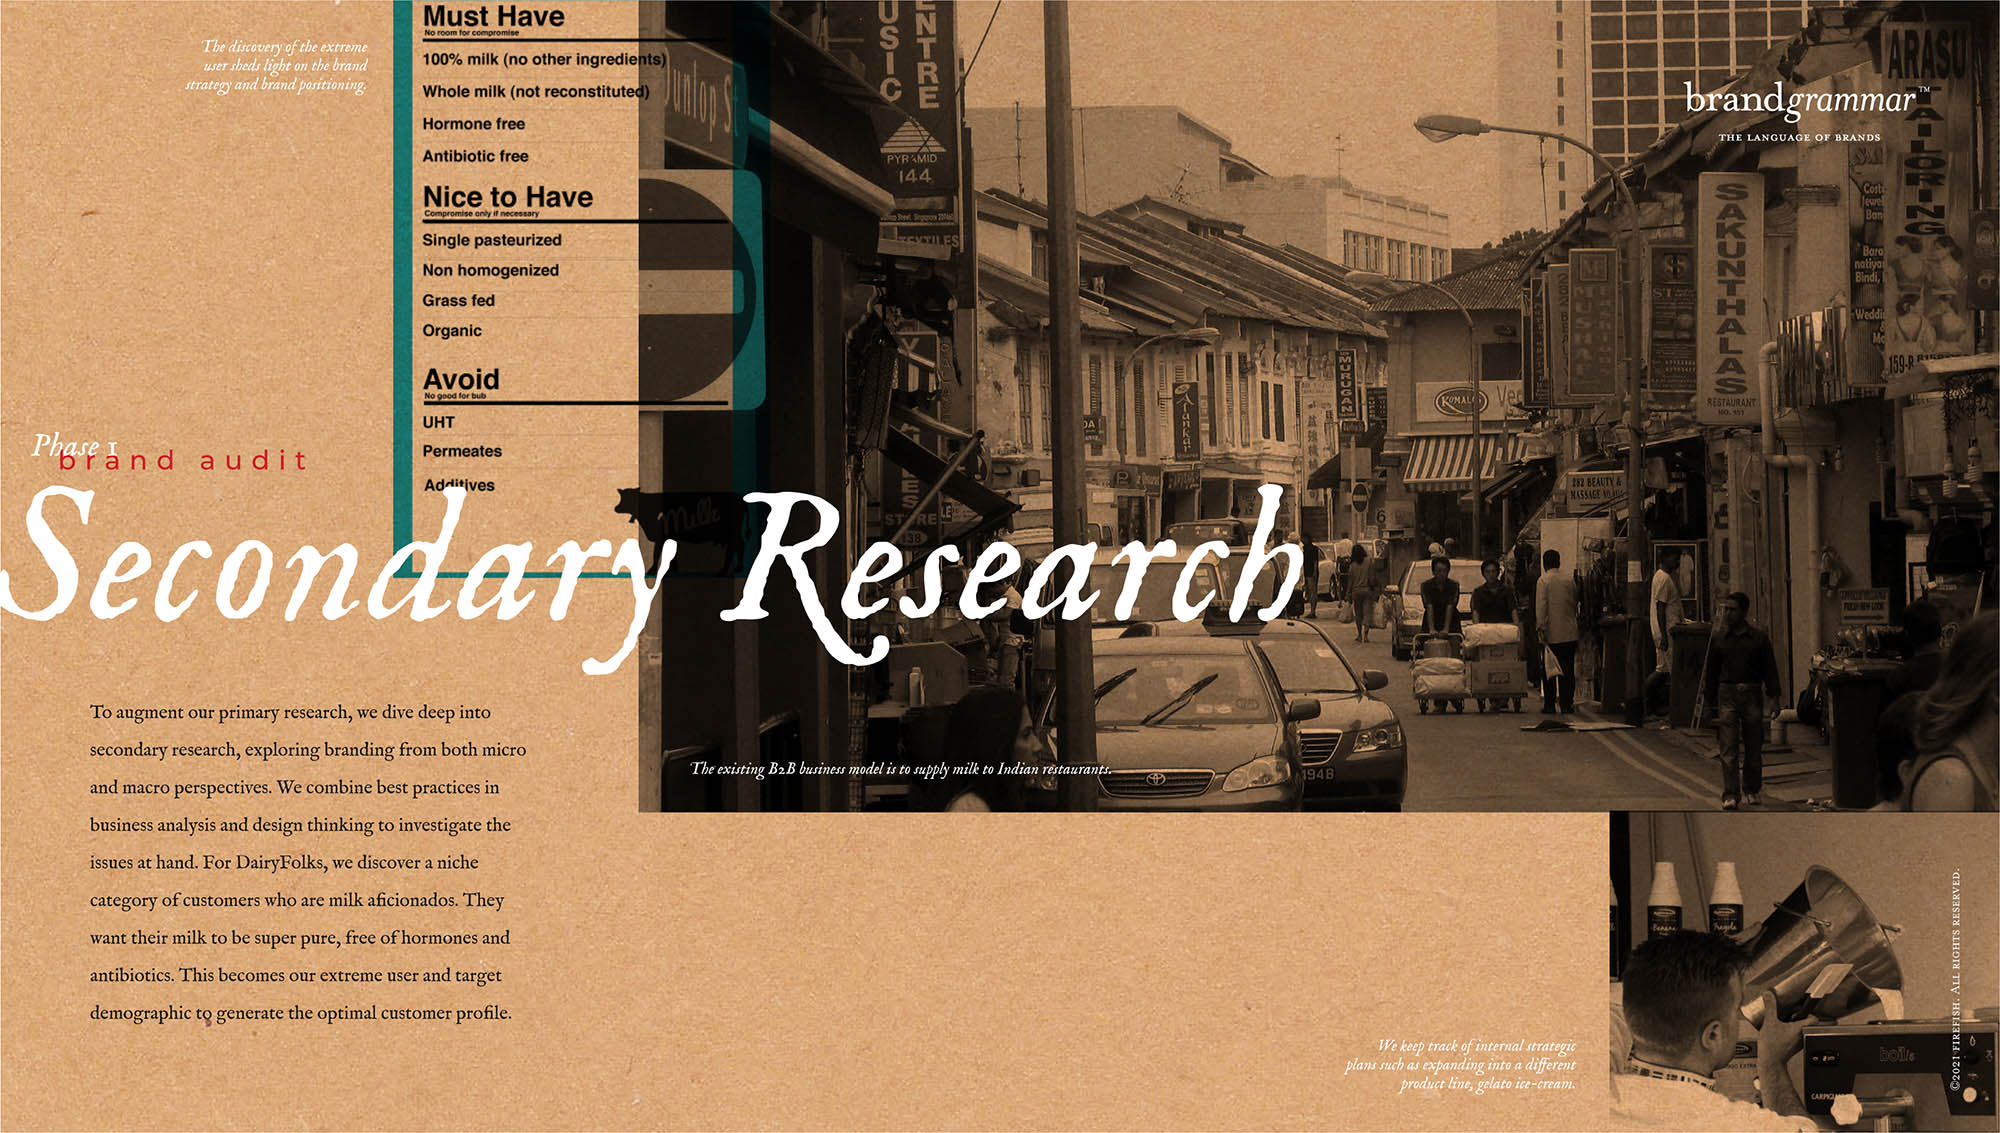Image resolution: width=2000 pixels, height=1133 pixels.
Task: Click the 'Additives' line
Action: 459,485
